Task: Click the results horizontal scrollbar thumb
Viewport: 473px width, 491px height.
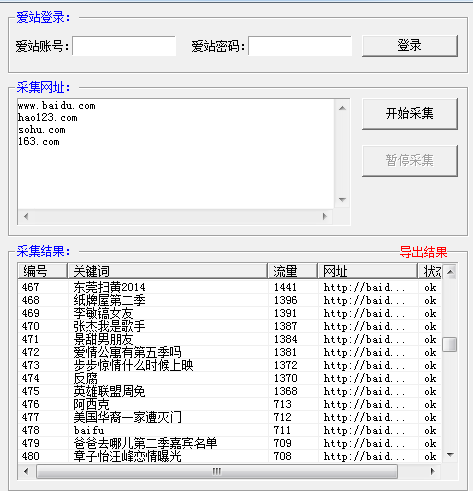Action: 217,471
